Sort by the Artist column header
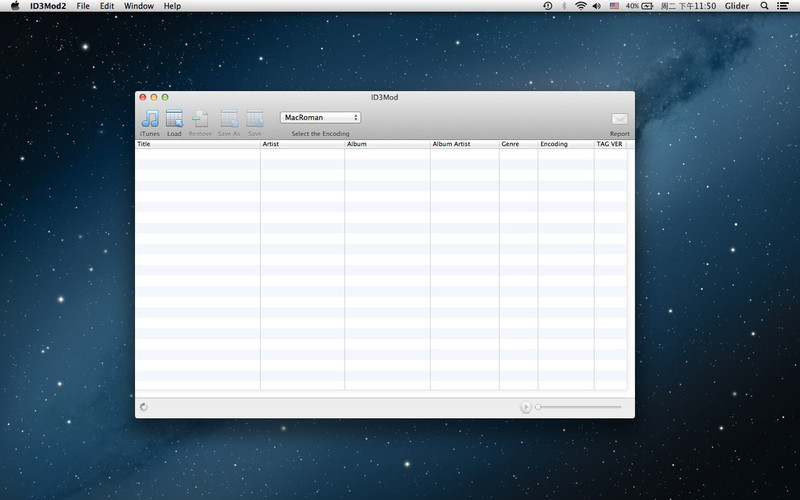 tap(303, 144)
